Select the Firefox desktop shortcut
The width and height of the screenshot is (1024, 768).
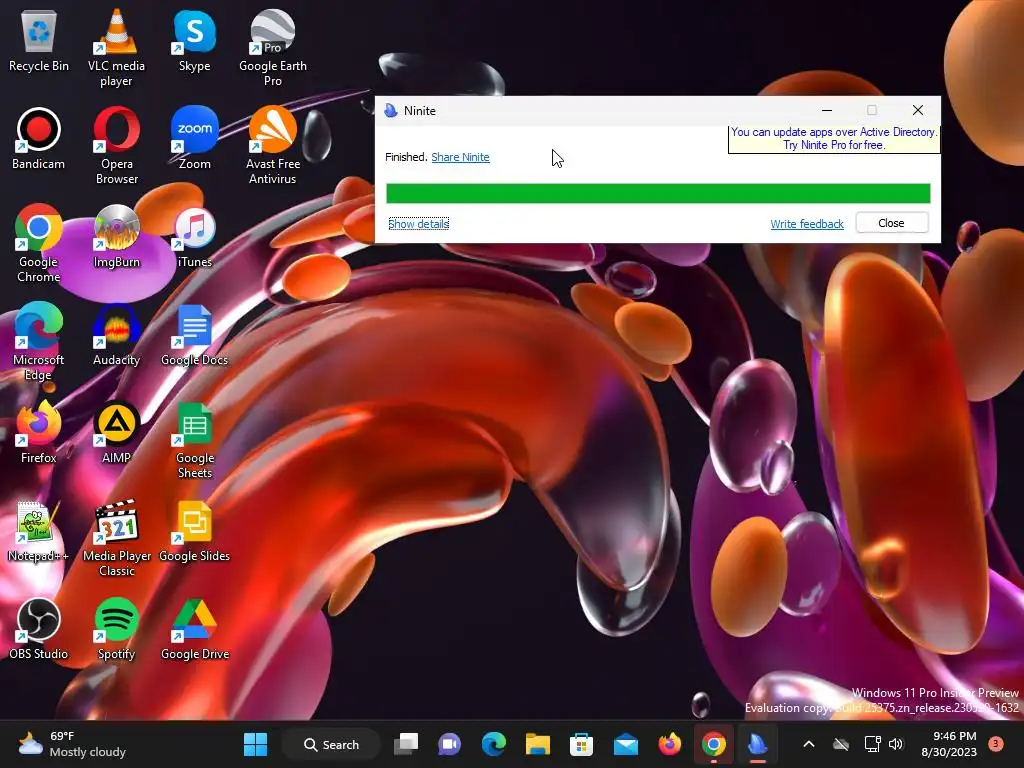39,432
